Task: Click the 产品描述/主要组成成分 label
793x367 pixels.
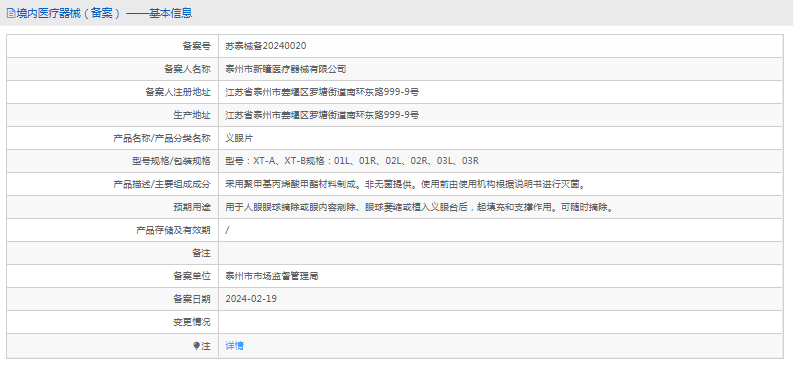Action: (161, 184)
